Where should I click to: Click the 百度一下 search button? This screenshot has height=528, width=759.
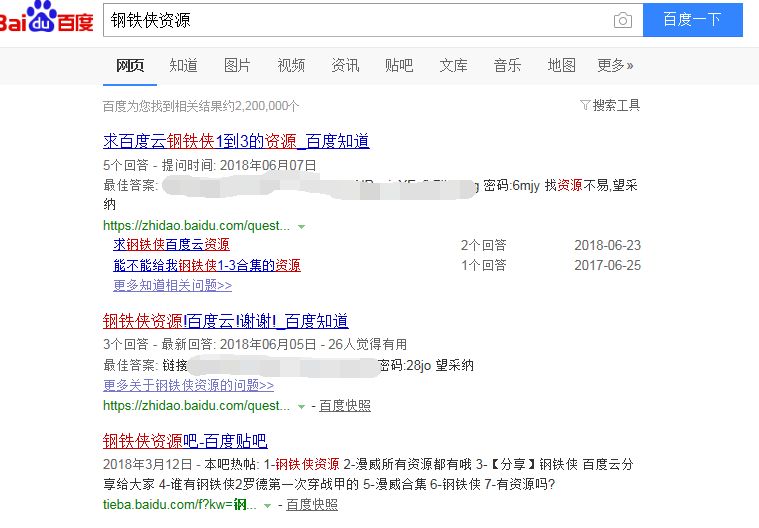(x=693, y=20)
